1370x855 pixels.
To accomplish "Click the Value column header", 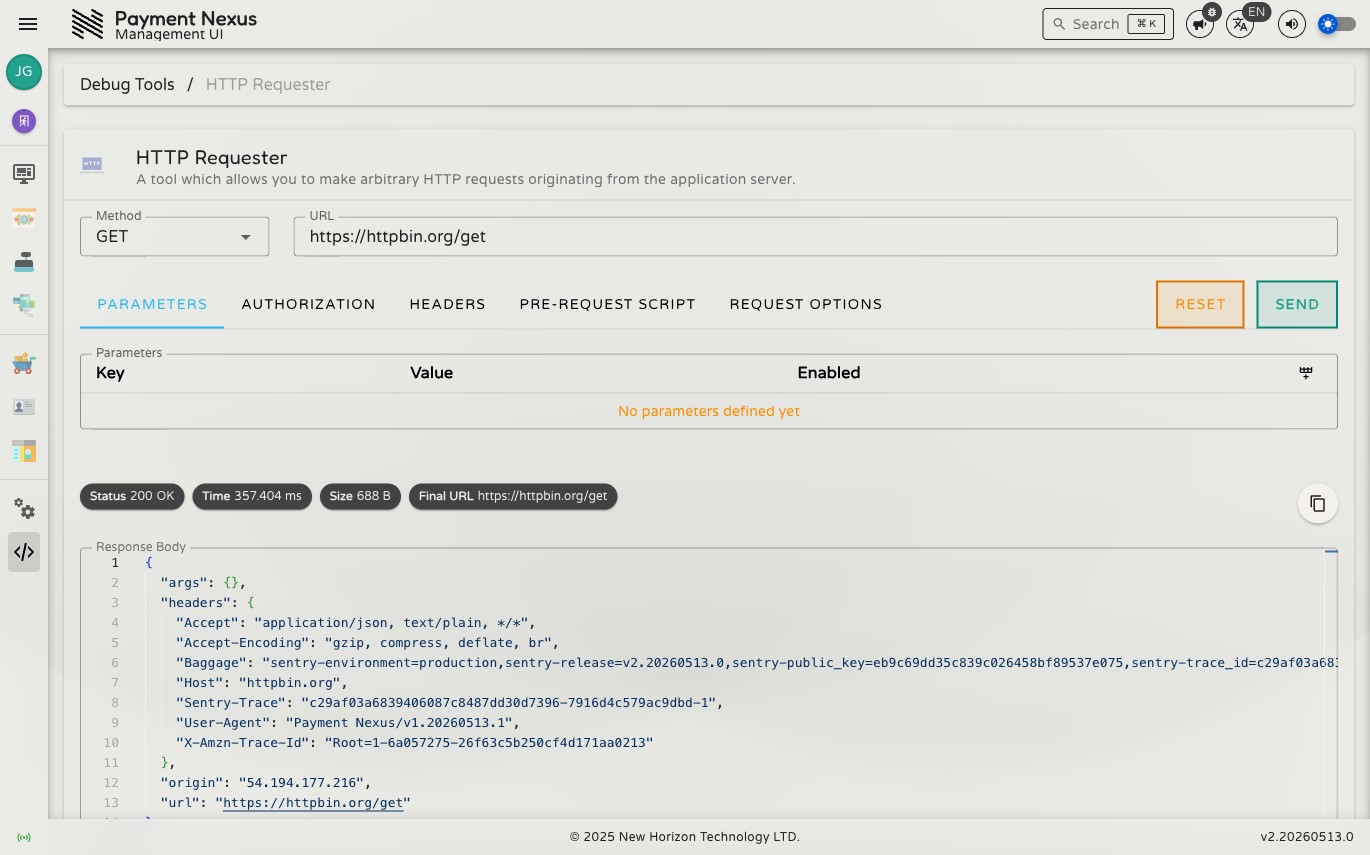I will (432, 373).
